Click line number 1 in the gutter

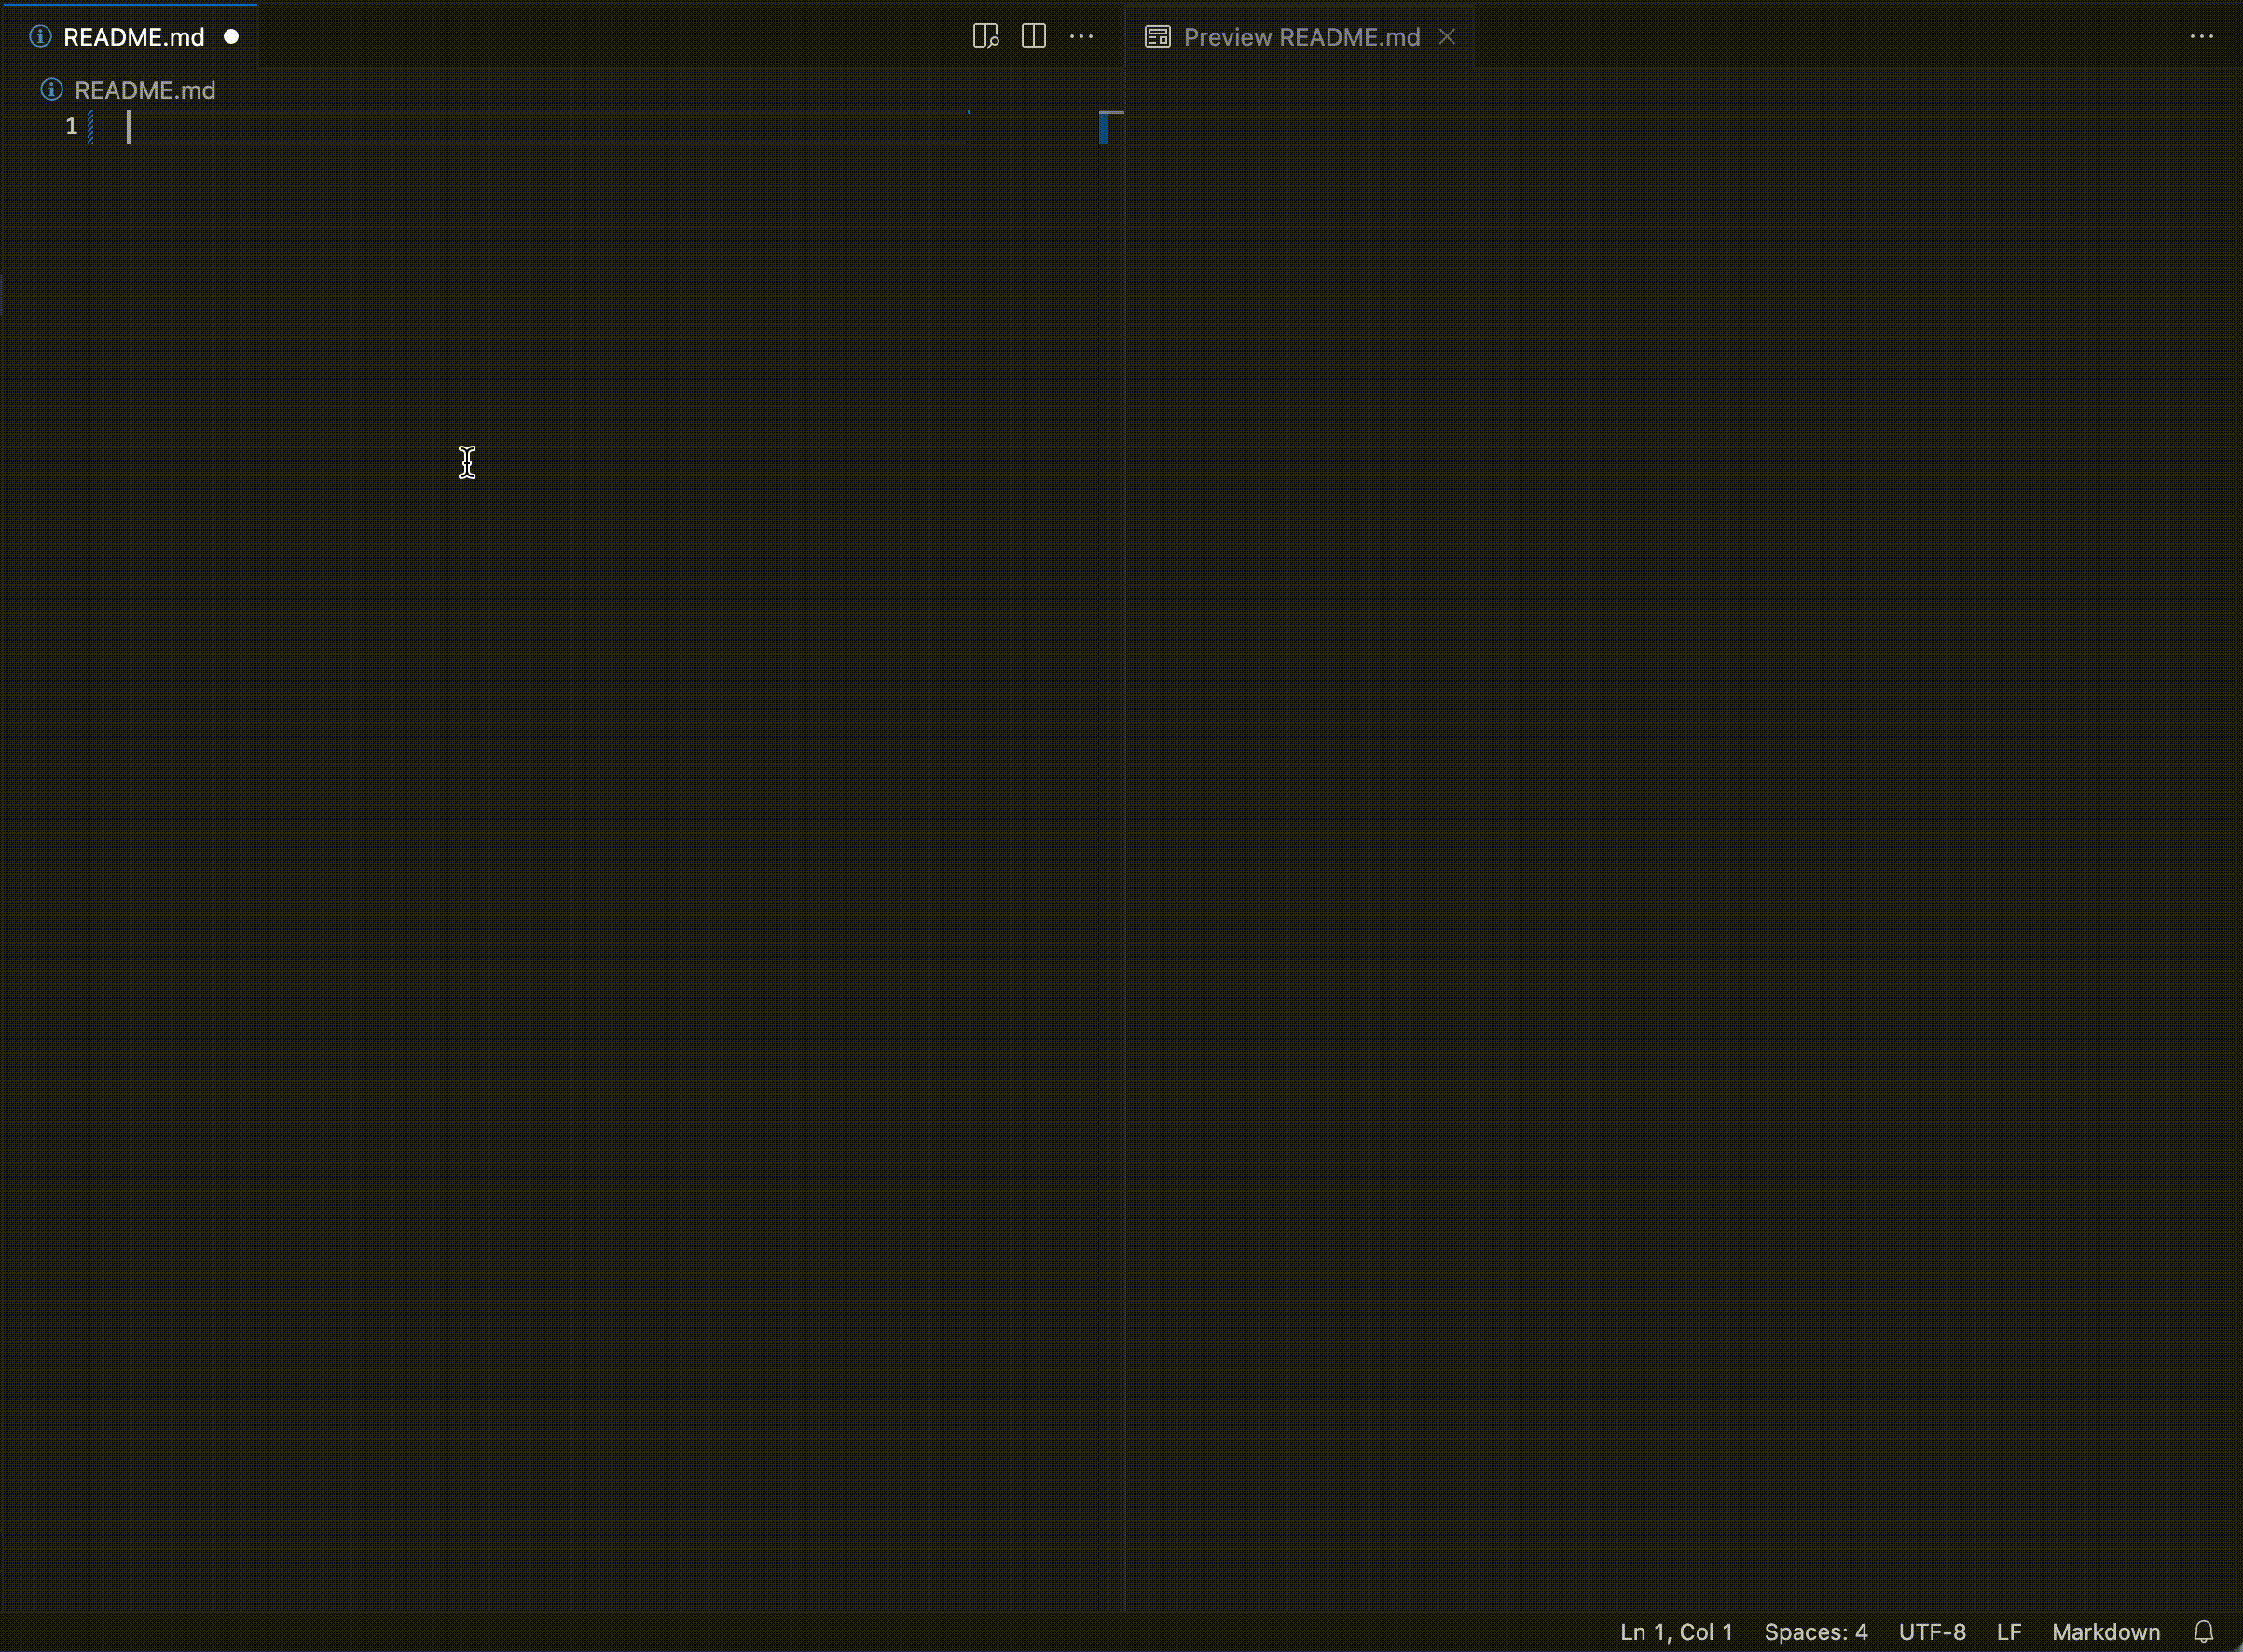(71, 127)
